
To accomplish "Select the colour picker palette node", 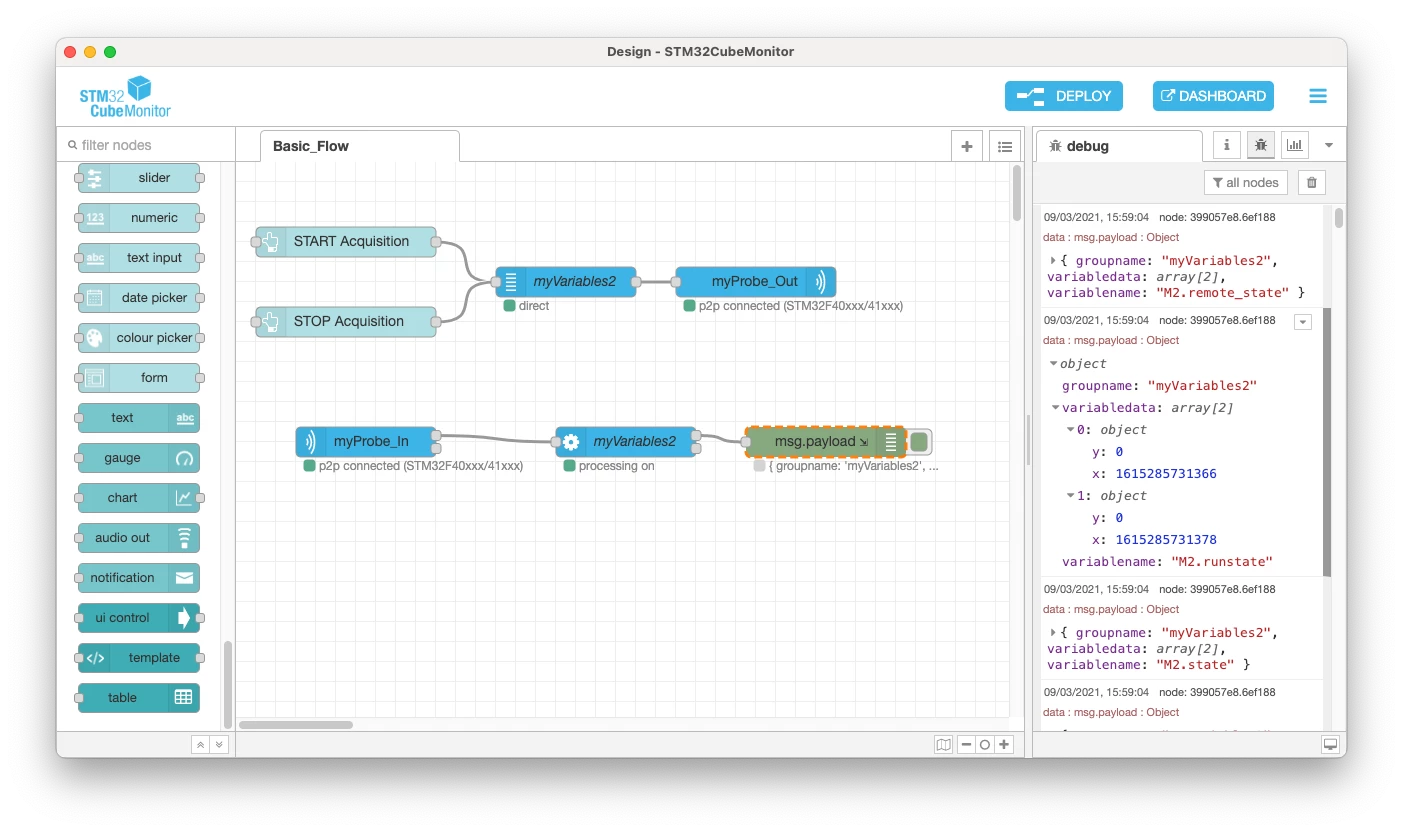I will (x=139, y=338).
